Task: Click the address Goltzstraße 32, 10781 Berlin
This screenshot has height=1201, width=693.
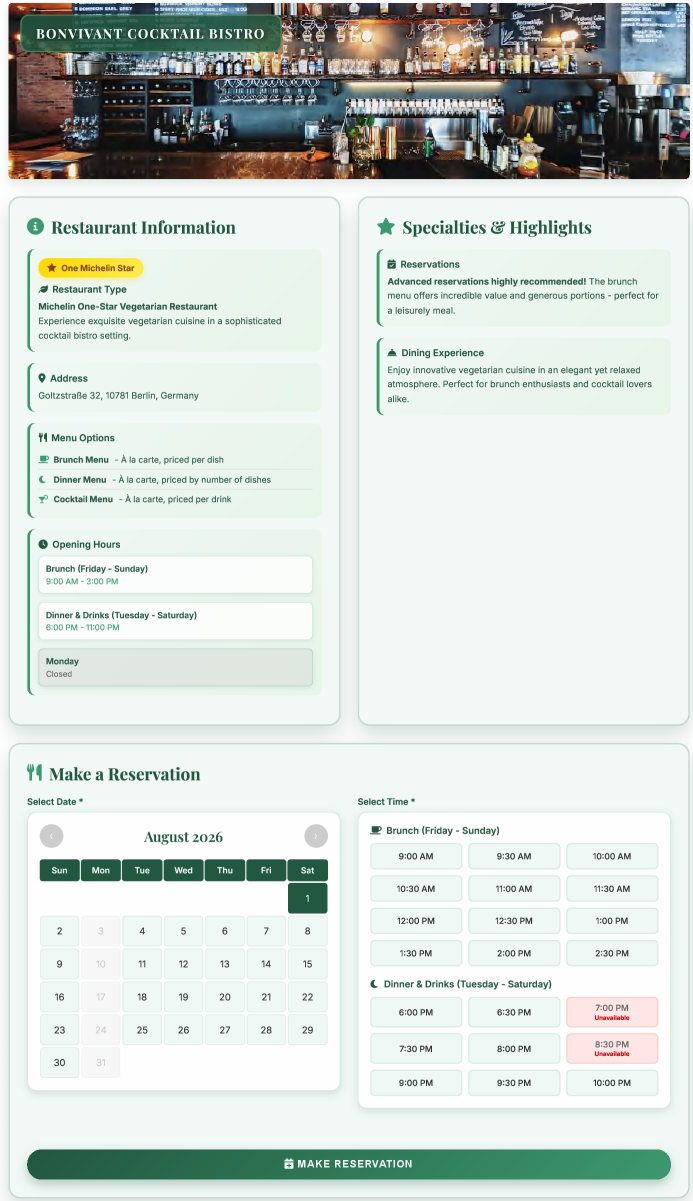Action: tap(118, 395)
